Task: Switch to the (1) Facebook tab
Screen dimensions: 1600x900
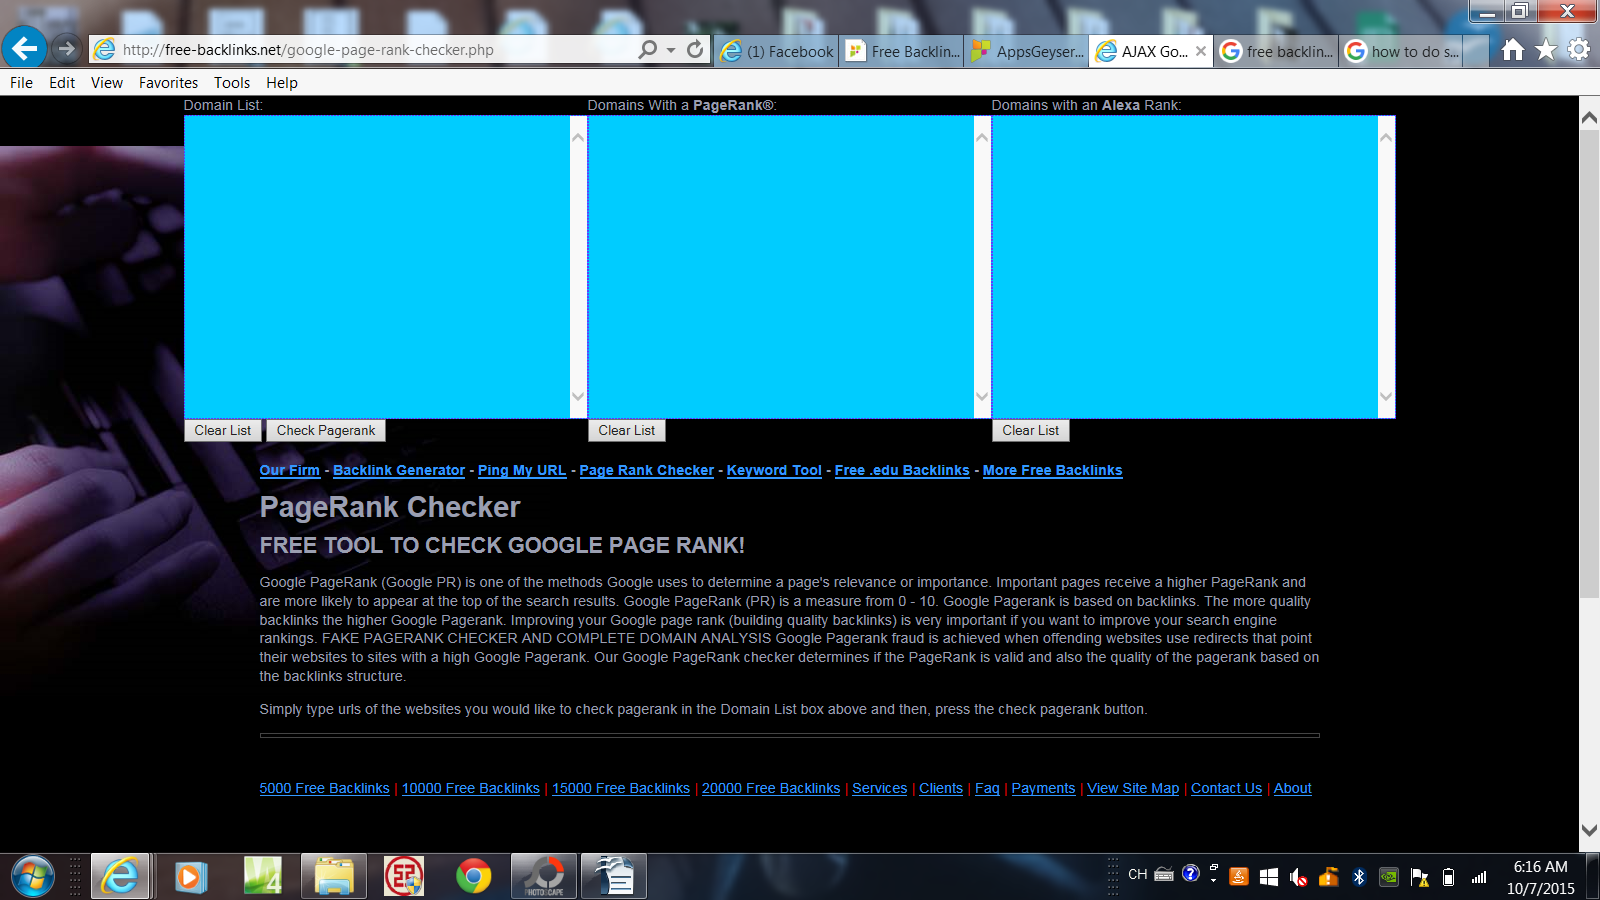Action: (777, 51)
